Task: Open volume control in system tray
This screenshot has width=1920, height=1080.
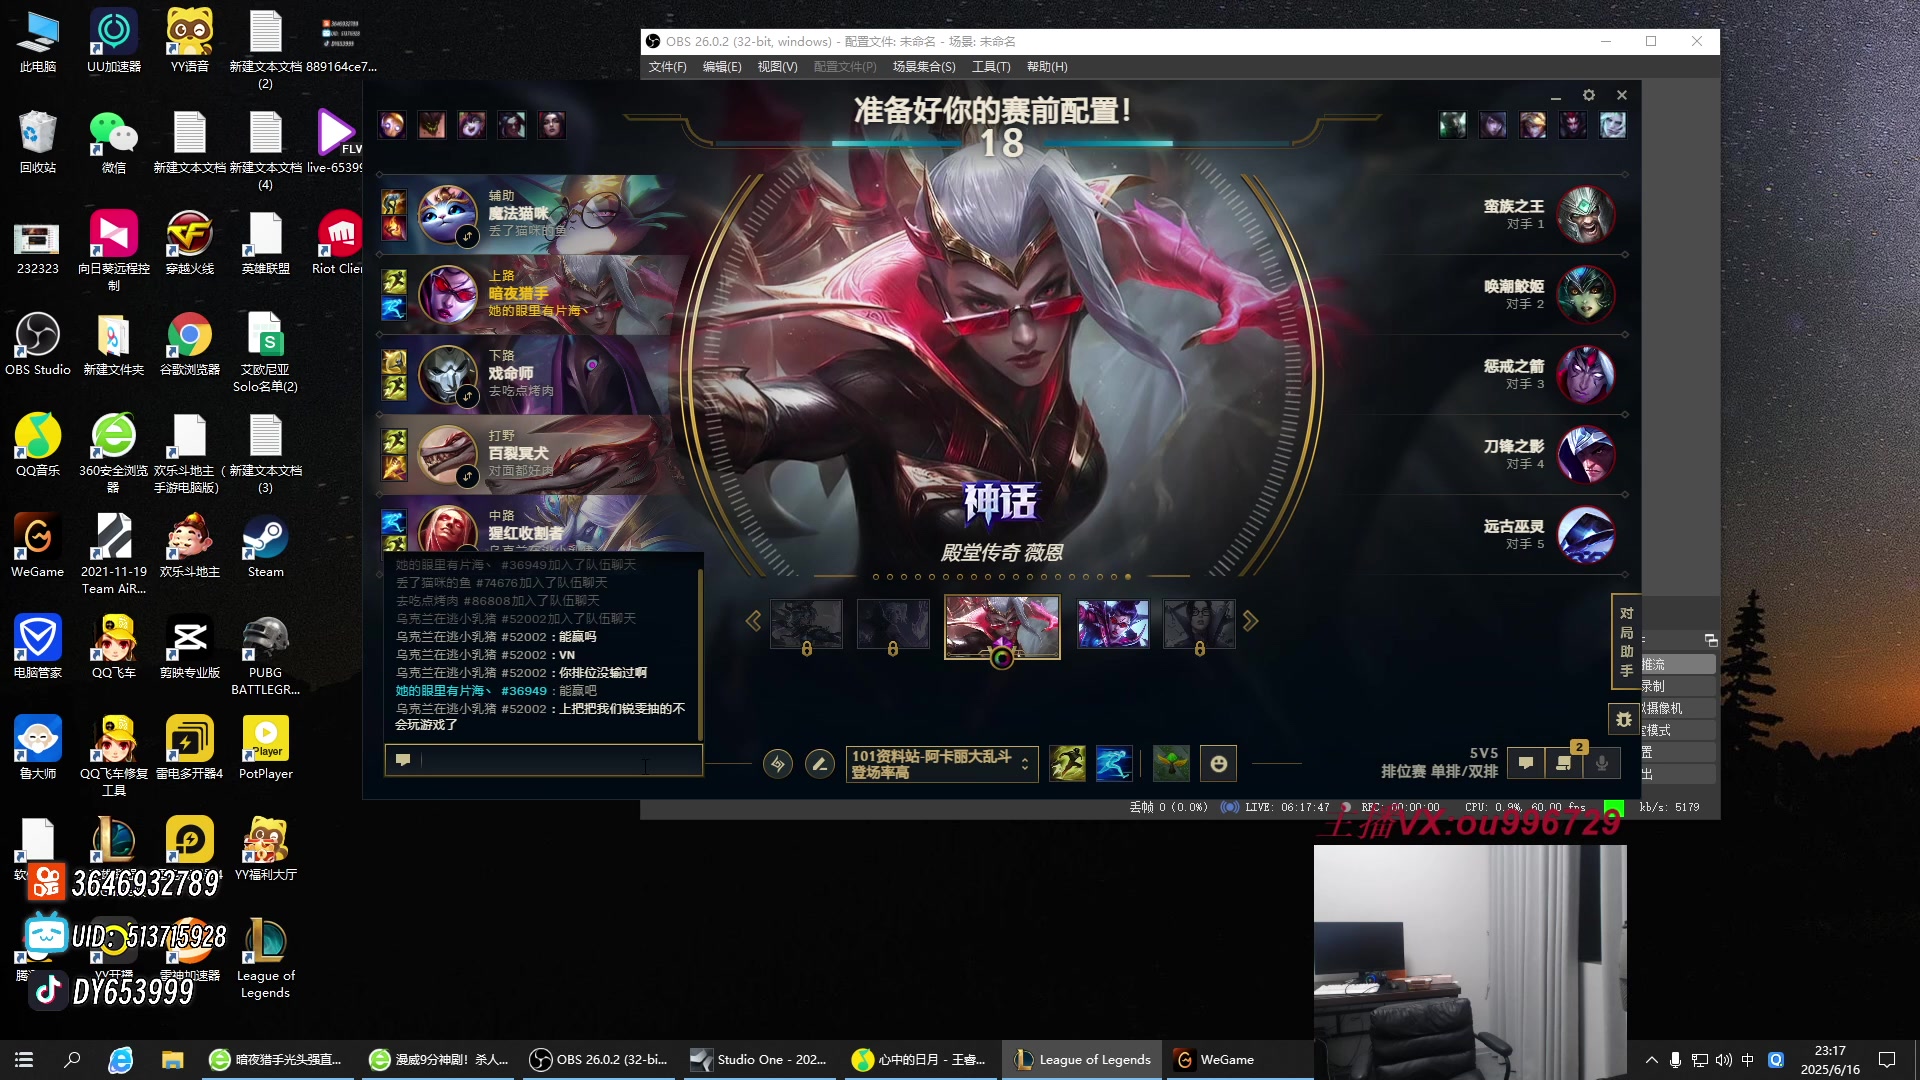Action: click(1723, 1060)
